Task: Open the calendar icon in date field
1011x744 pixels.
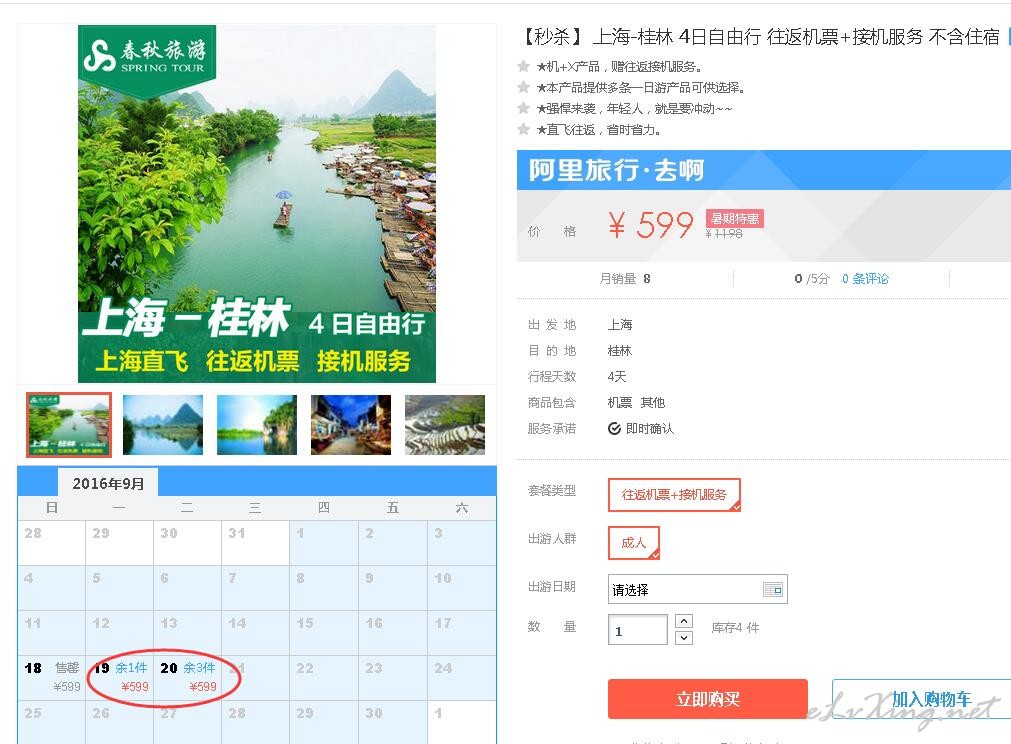Action: [x=772, y=589]
